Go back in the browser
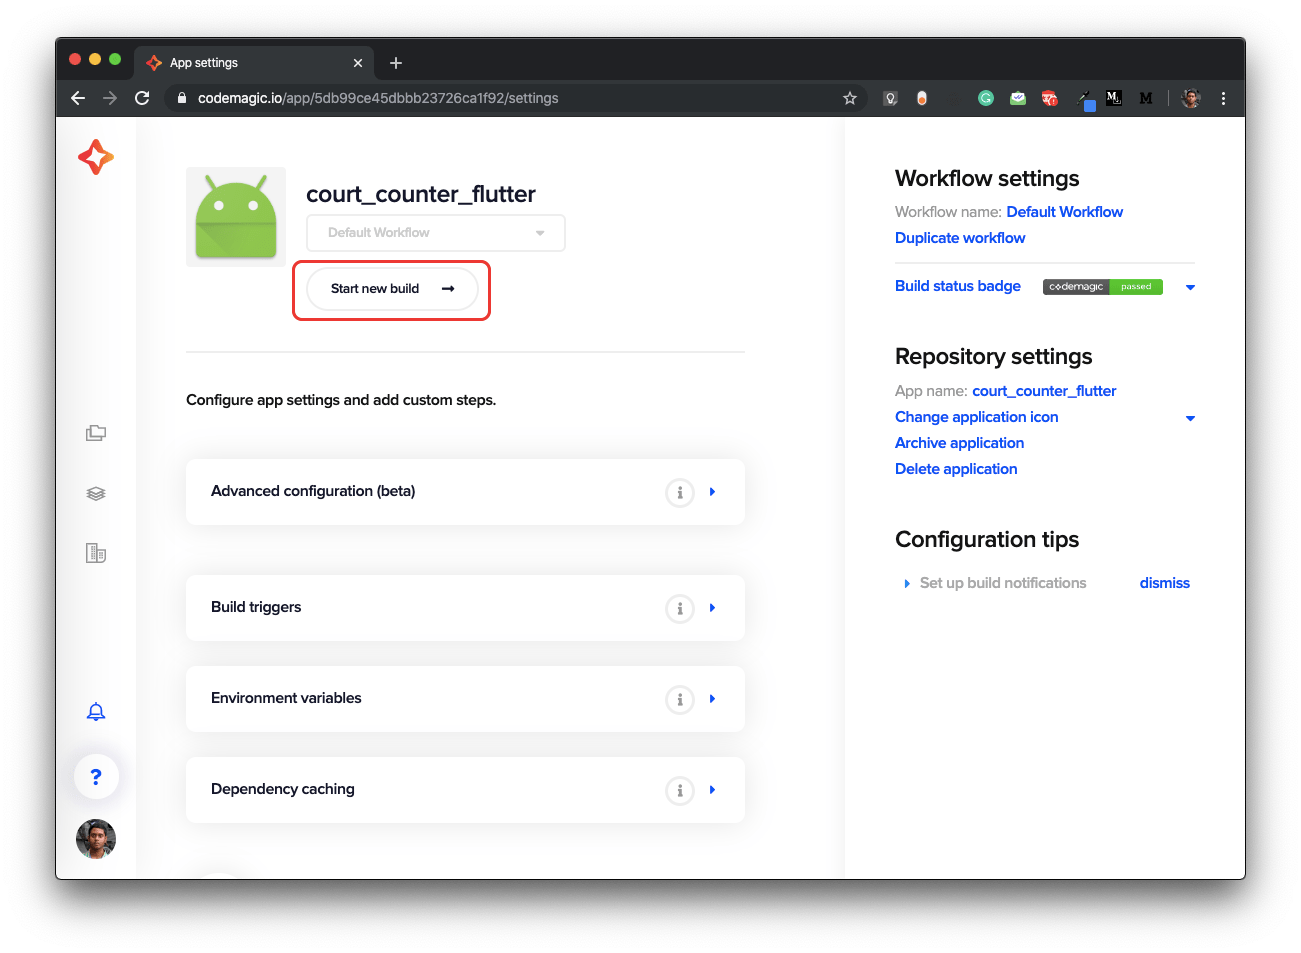 78,98
